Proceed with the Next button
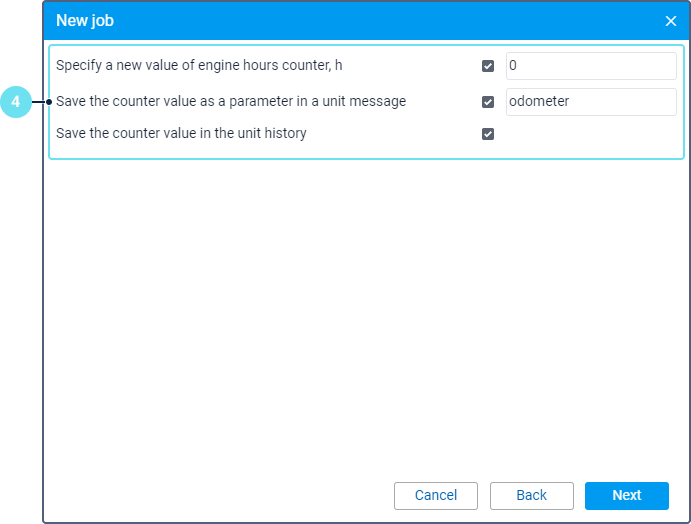 pyautogui.click(x=626, y=495)
